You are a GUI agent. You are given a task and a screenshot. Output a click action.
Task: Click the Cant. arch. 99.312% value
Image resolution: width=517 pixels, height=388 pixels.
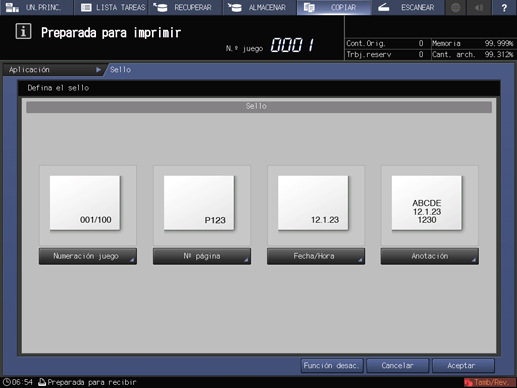point(499,54)
